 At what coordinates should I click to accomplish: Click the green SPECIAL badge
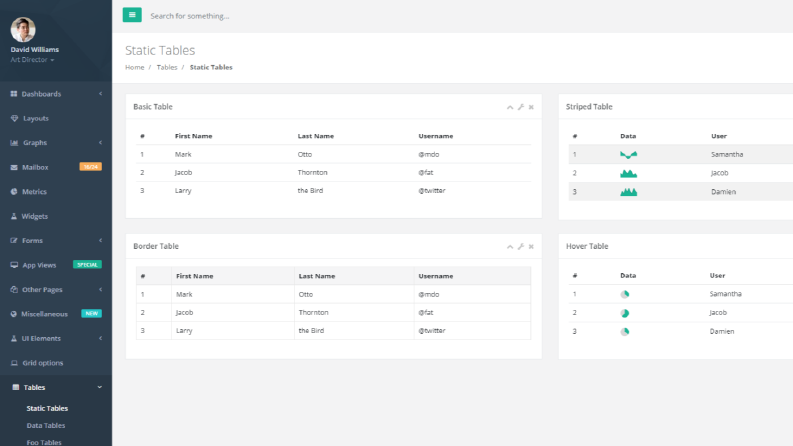(87, 264)
